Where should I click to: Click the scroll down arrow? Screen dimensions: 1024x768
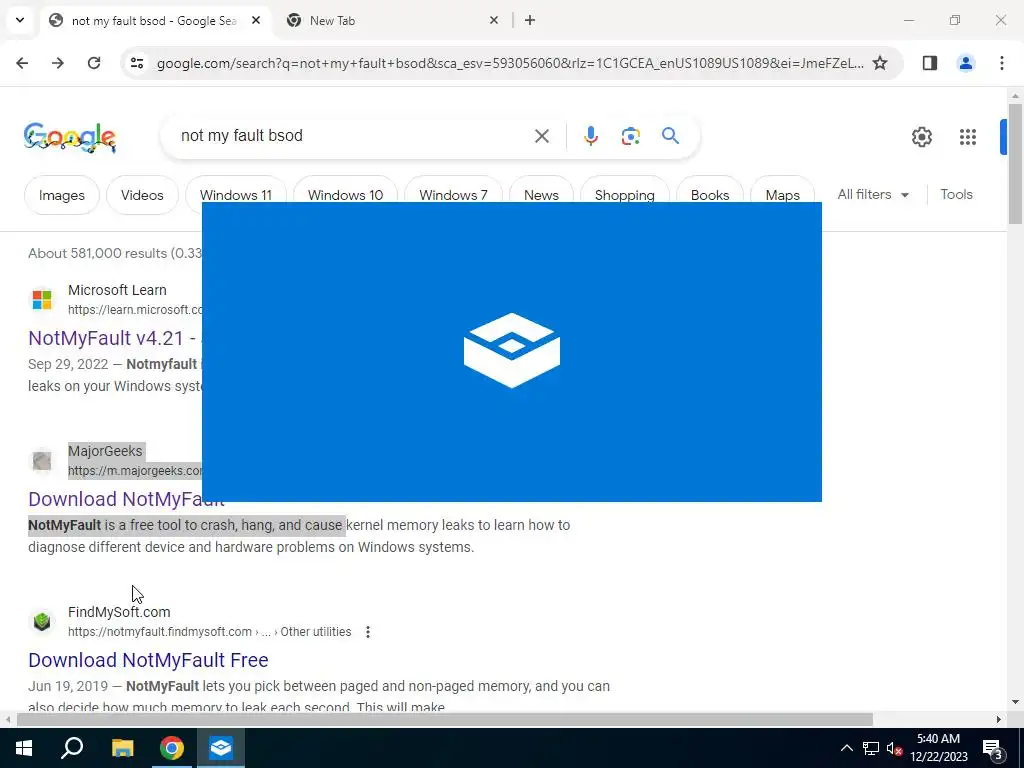click(x=1016, y=703)
